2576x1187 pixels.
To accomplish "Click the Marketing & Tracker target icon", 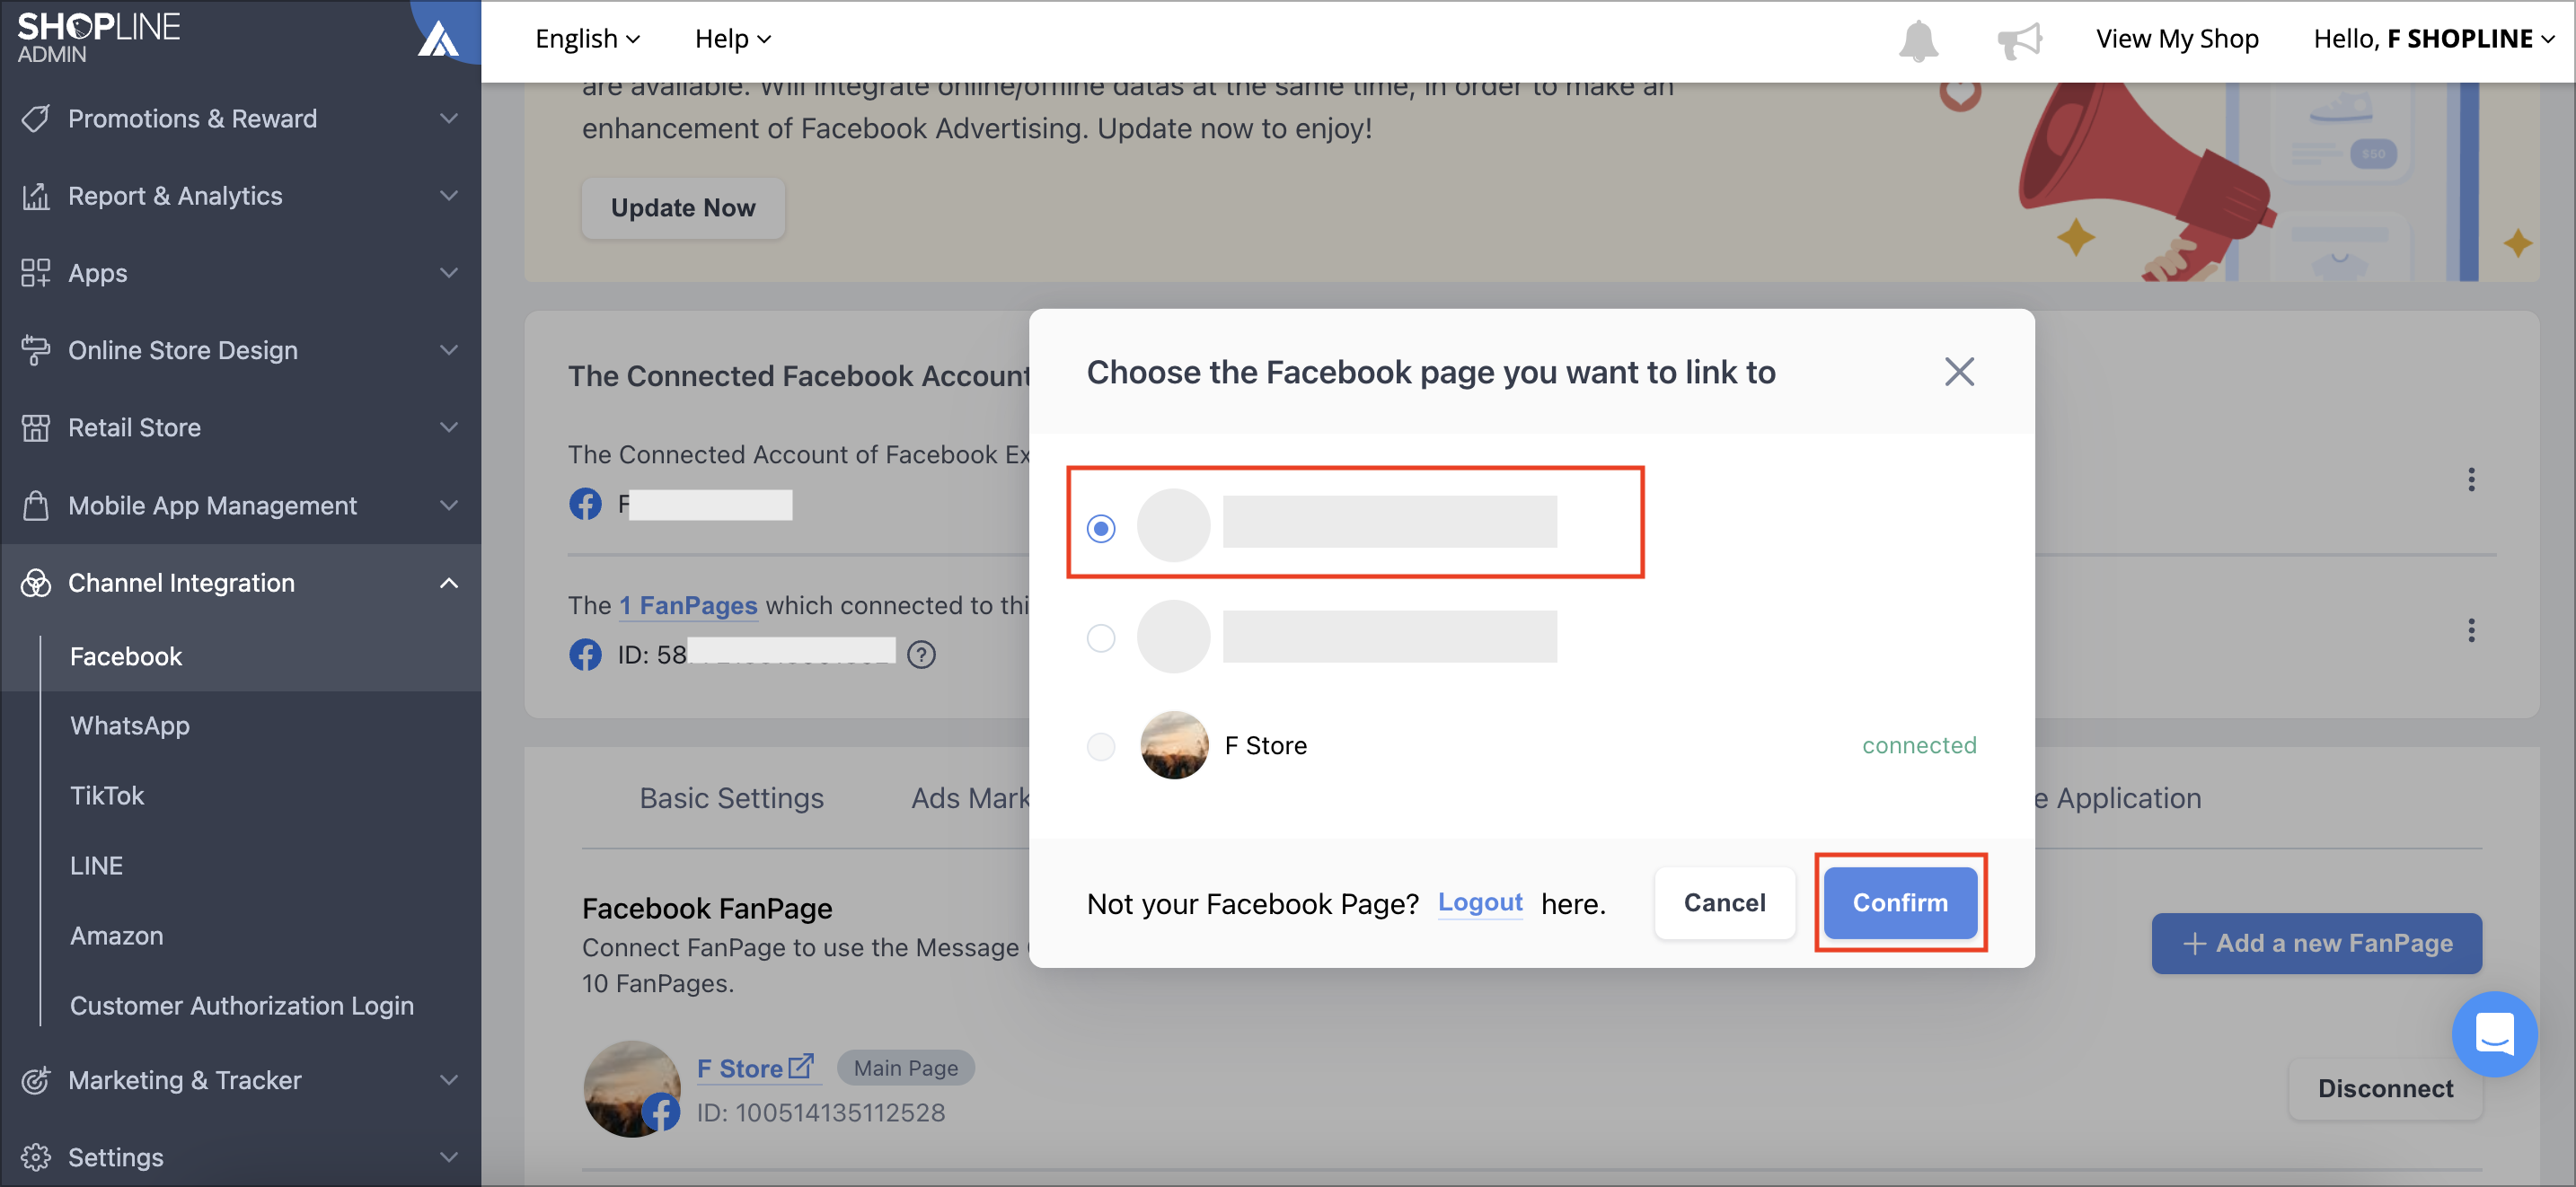I will coord(36,1080).
